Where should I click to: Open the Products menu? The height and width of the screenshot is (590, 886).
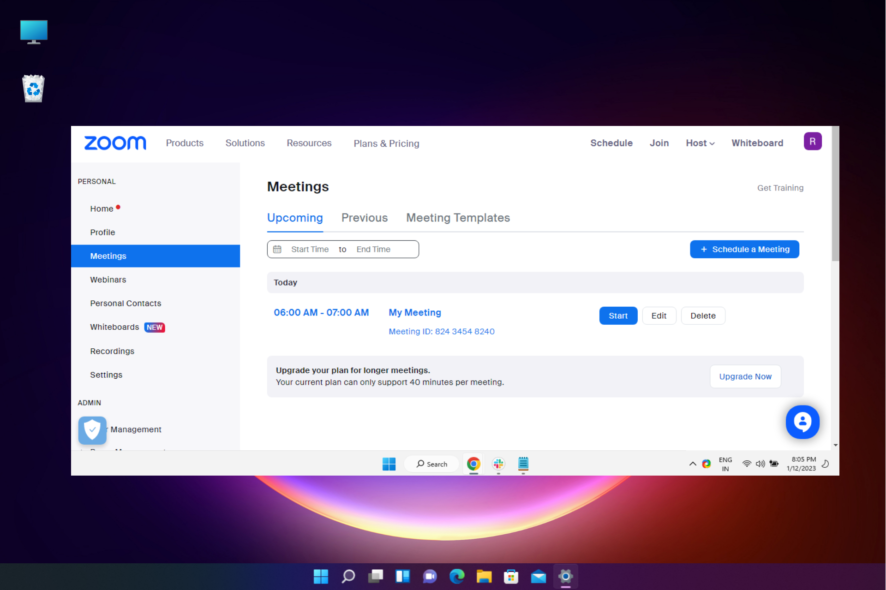click(185, 143)
